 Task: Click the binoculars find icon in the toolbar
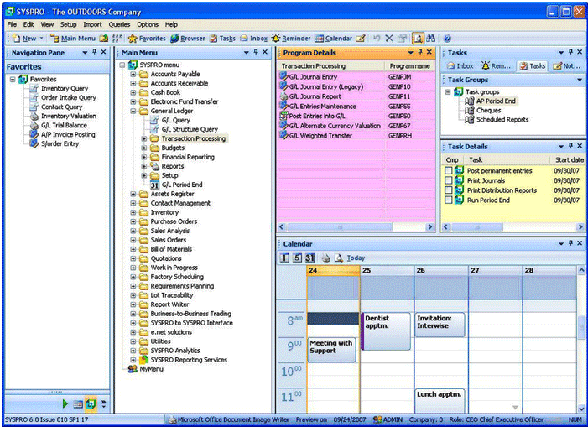tap(430, 38)
